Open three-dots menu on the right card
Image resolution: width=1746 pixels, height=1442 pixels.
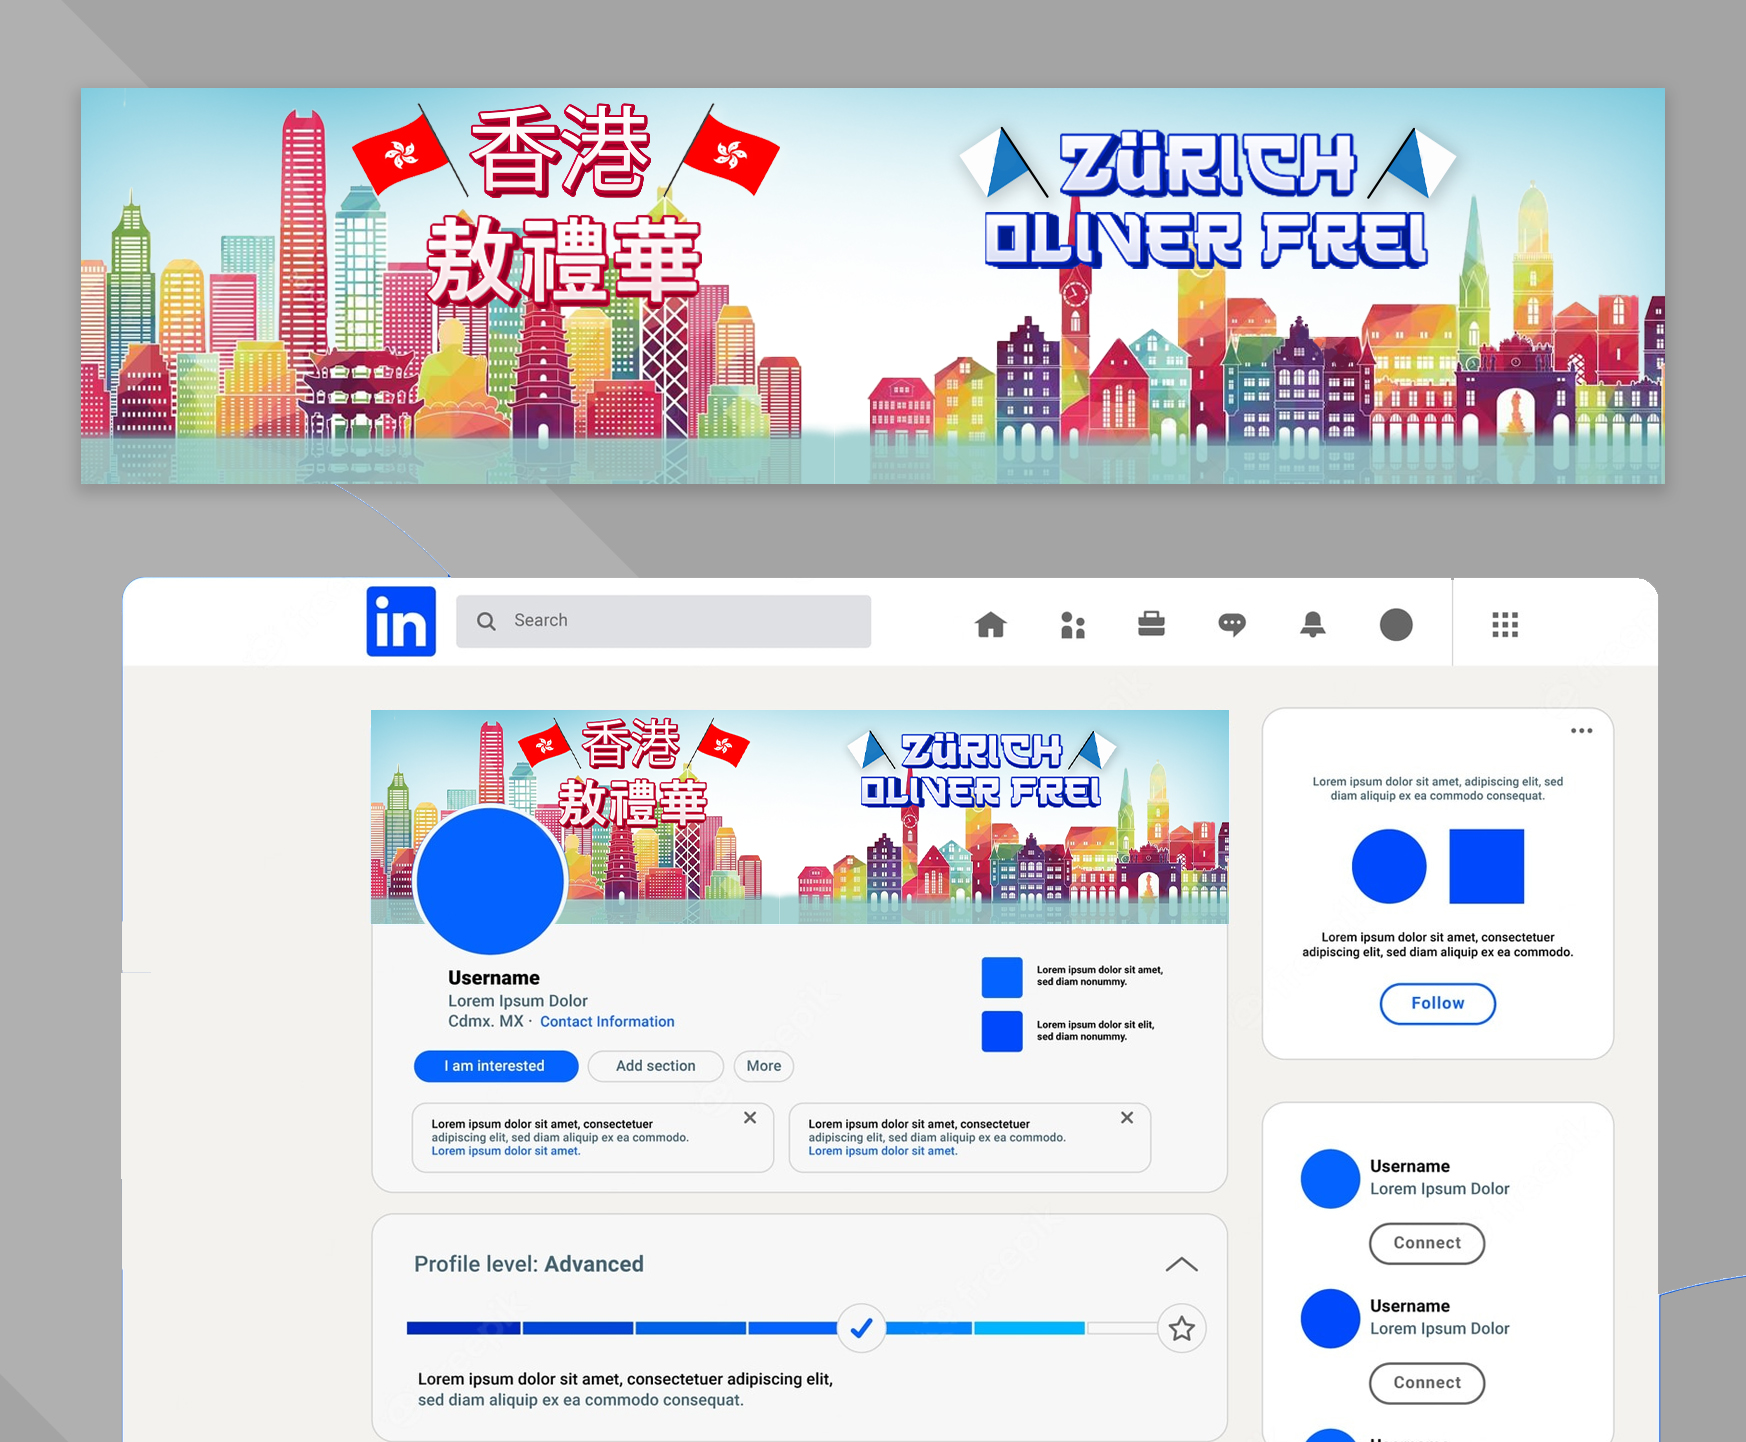pyautogui.click(x=1581, y=731)
